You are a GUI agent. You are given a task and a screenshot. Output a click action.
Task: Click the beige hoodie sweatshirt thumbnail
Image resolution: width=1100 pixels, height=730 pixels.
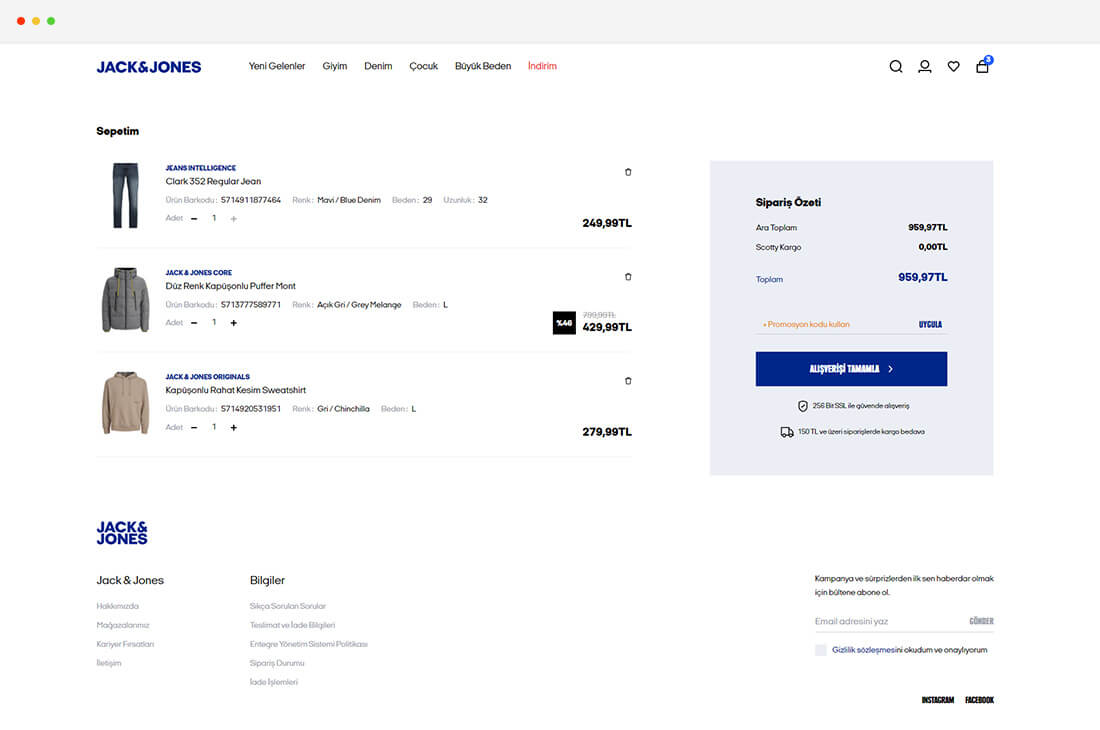(x=126, y=403)
